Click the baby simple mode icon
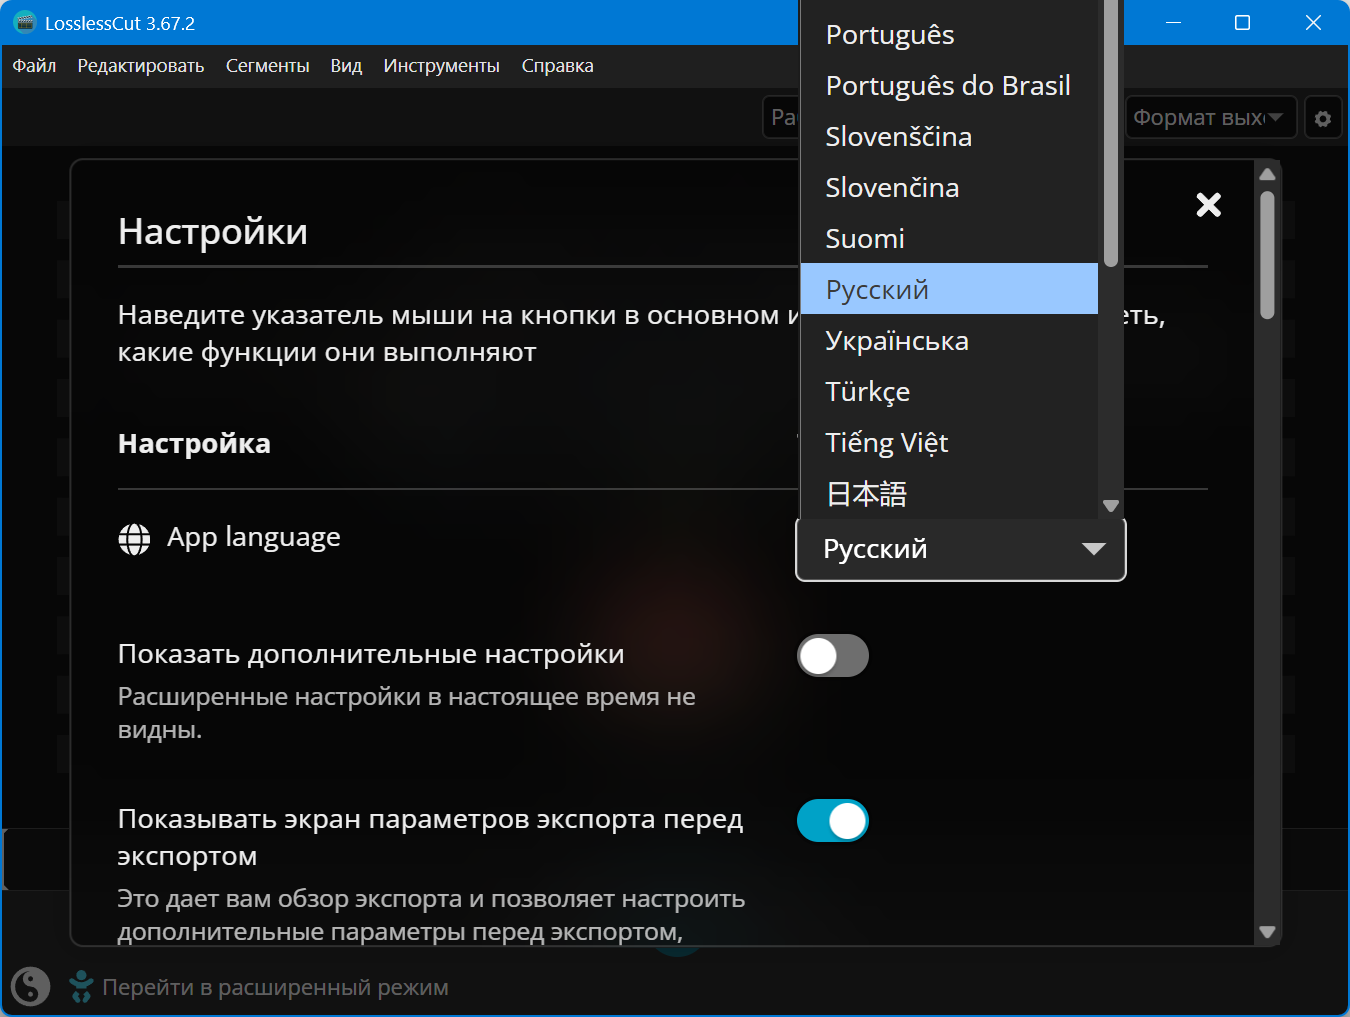 (81, 987)
